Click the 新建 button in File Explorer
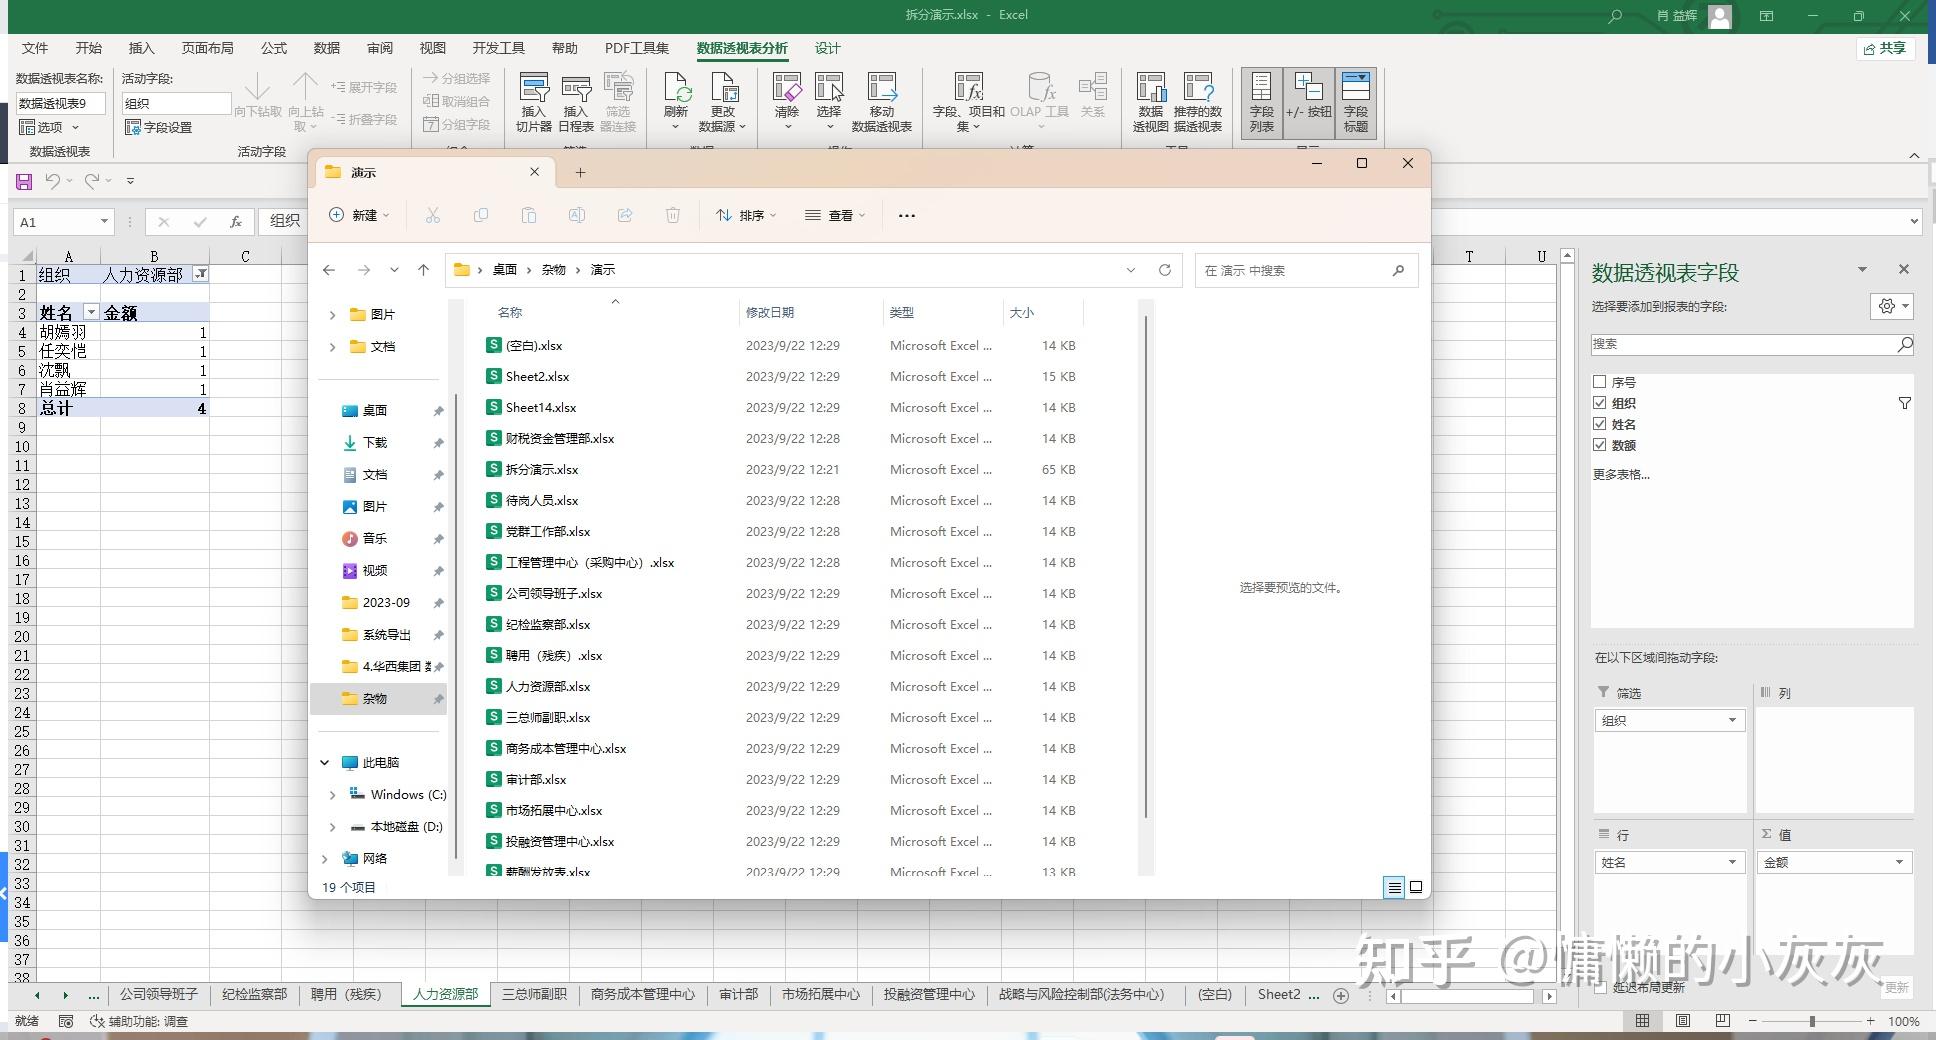Viewport: 1936px width, 1040px height. [358, 215]
